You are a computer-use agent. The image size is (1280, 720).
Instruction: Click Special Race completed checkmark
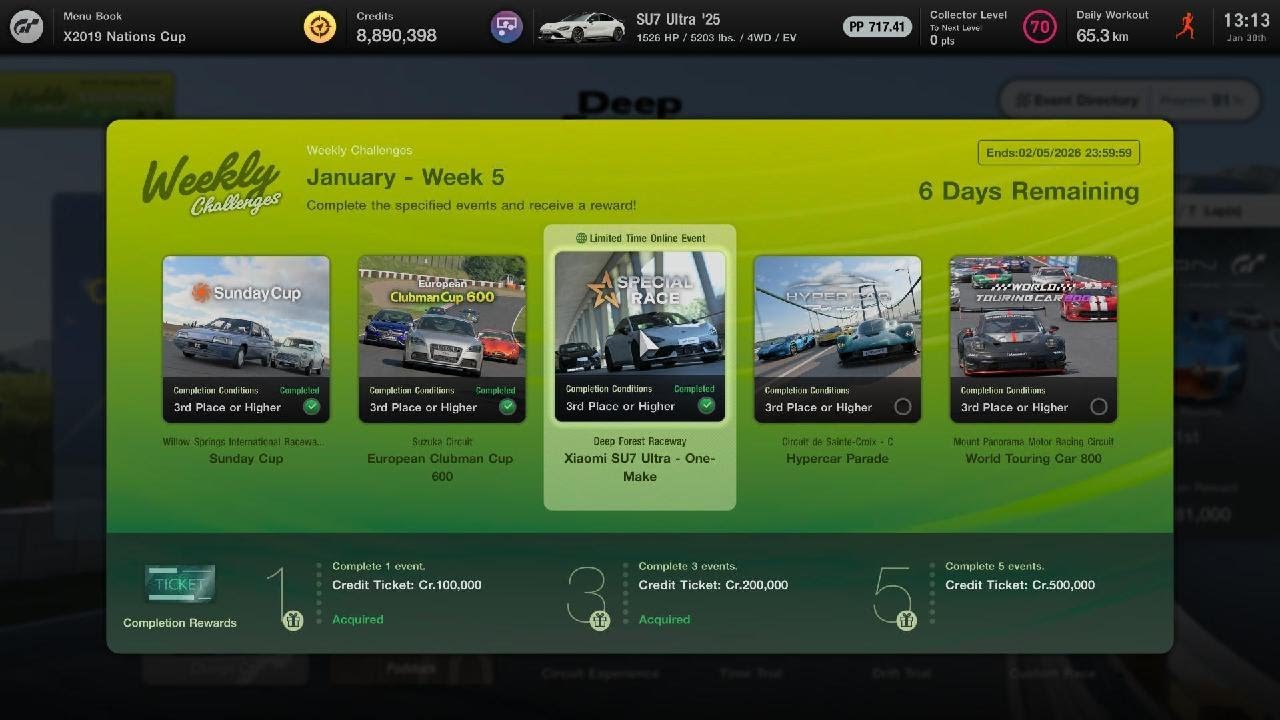pyautogui.click(x=706, y=405)
